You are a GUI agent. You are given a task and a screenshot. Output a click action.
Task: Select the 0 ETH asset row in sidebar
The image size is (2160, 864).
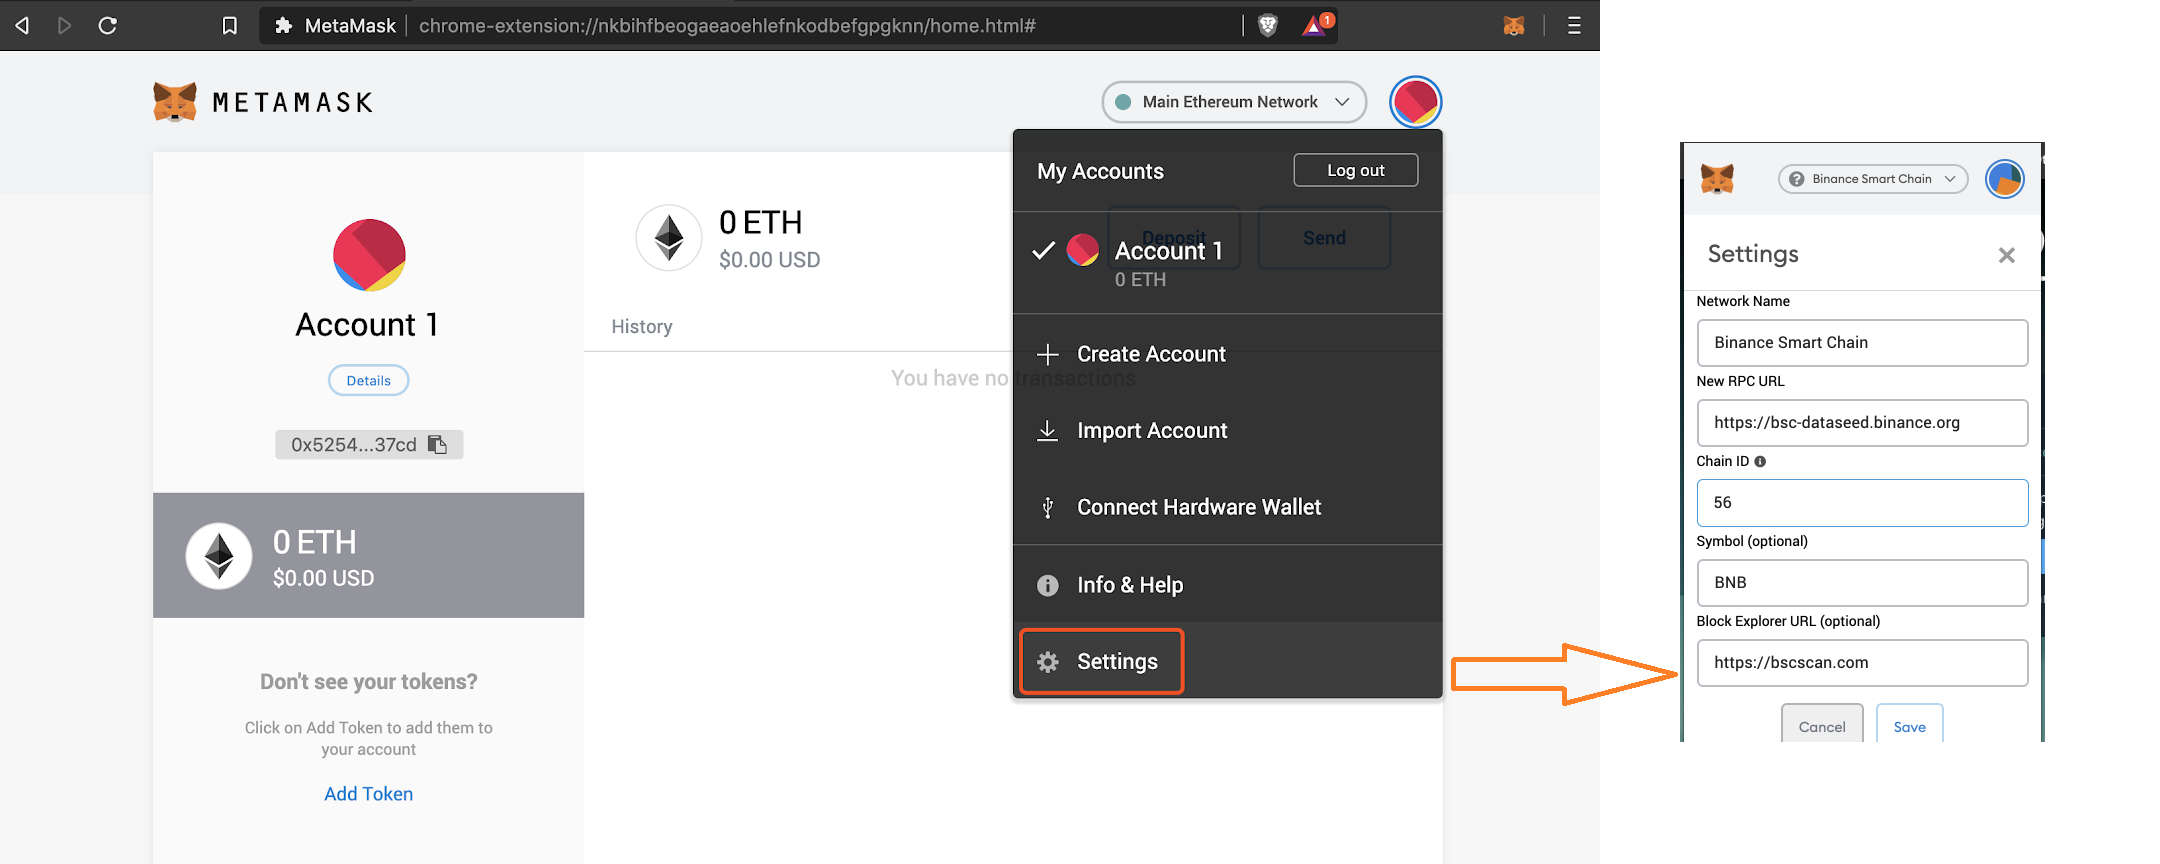click(x=368, y=555)
